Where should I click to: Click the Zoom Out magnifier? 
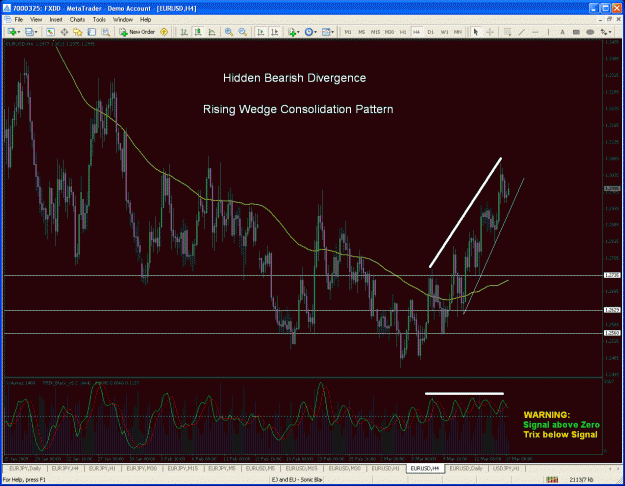(242, 32)
